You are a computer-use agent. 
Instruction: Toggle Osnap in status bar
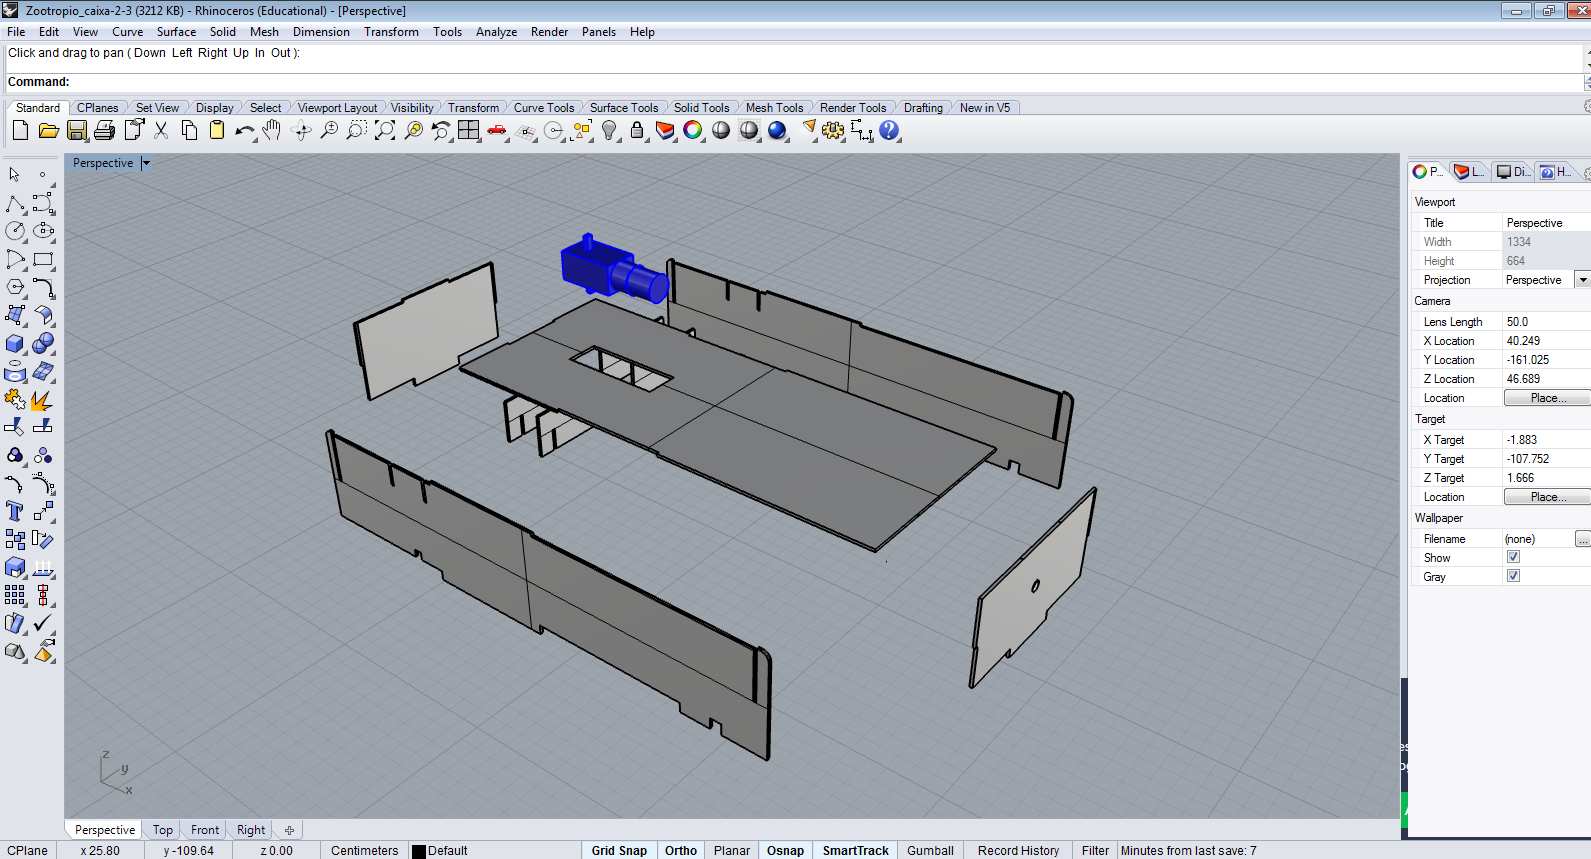click(785, 850)
